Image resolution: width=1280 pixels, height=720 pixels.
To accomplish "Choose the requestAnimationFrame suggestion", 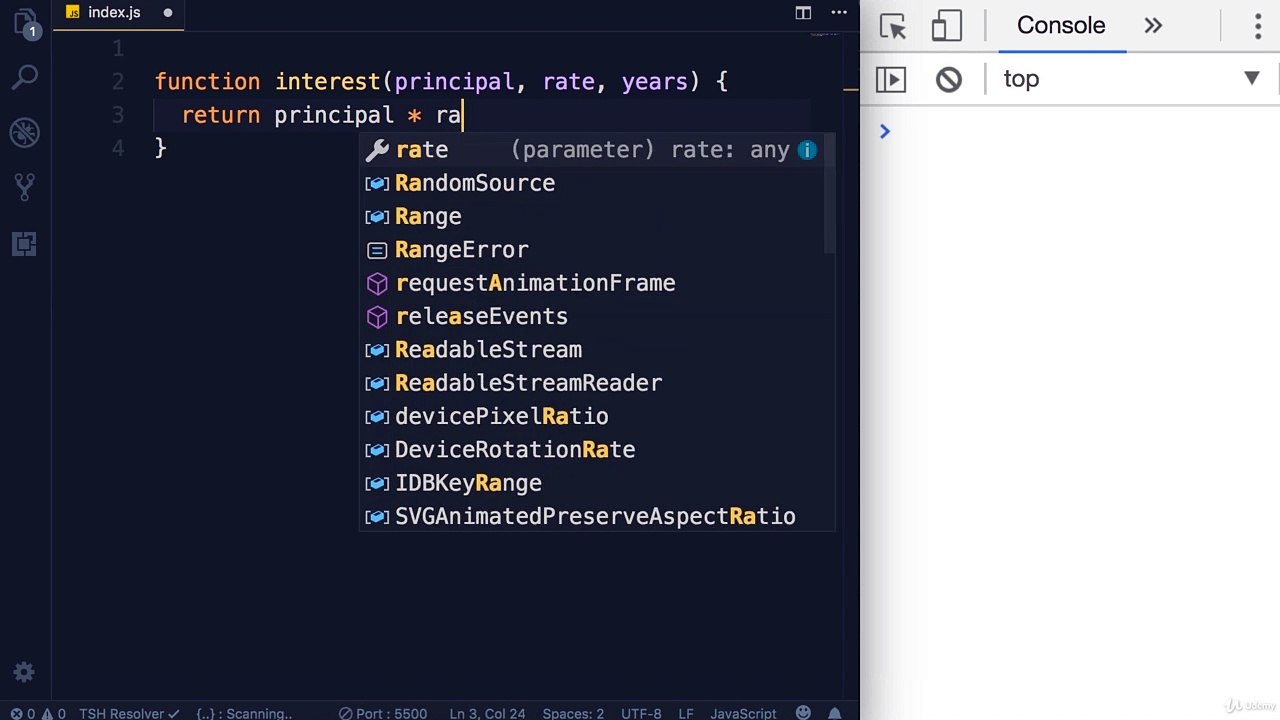I will coord(592,283).
